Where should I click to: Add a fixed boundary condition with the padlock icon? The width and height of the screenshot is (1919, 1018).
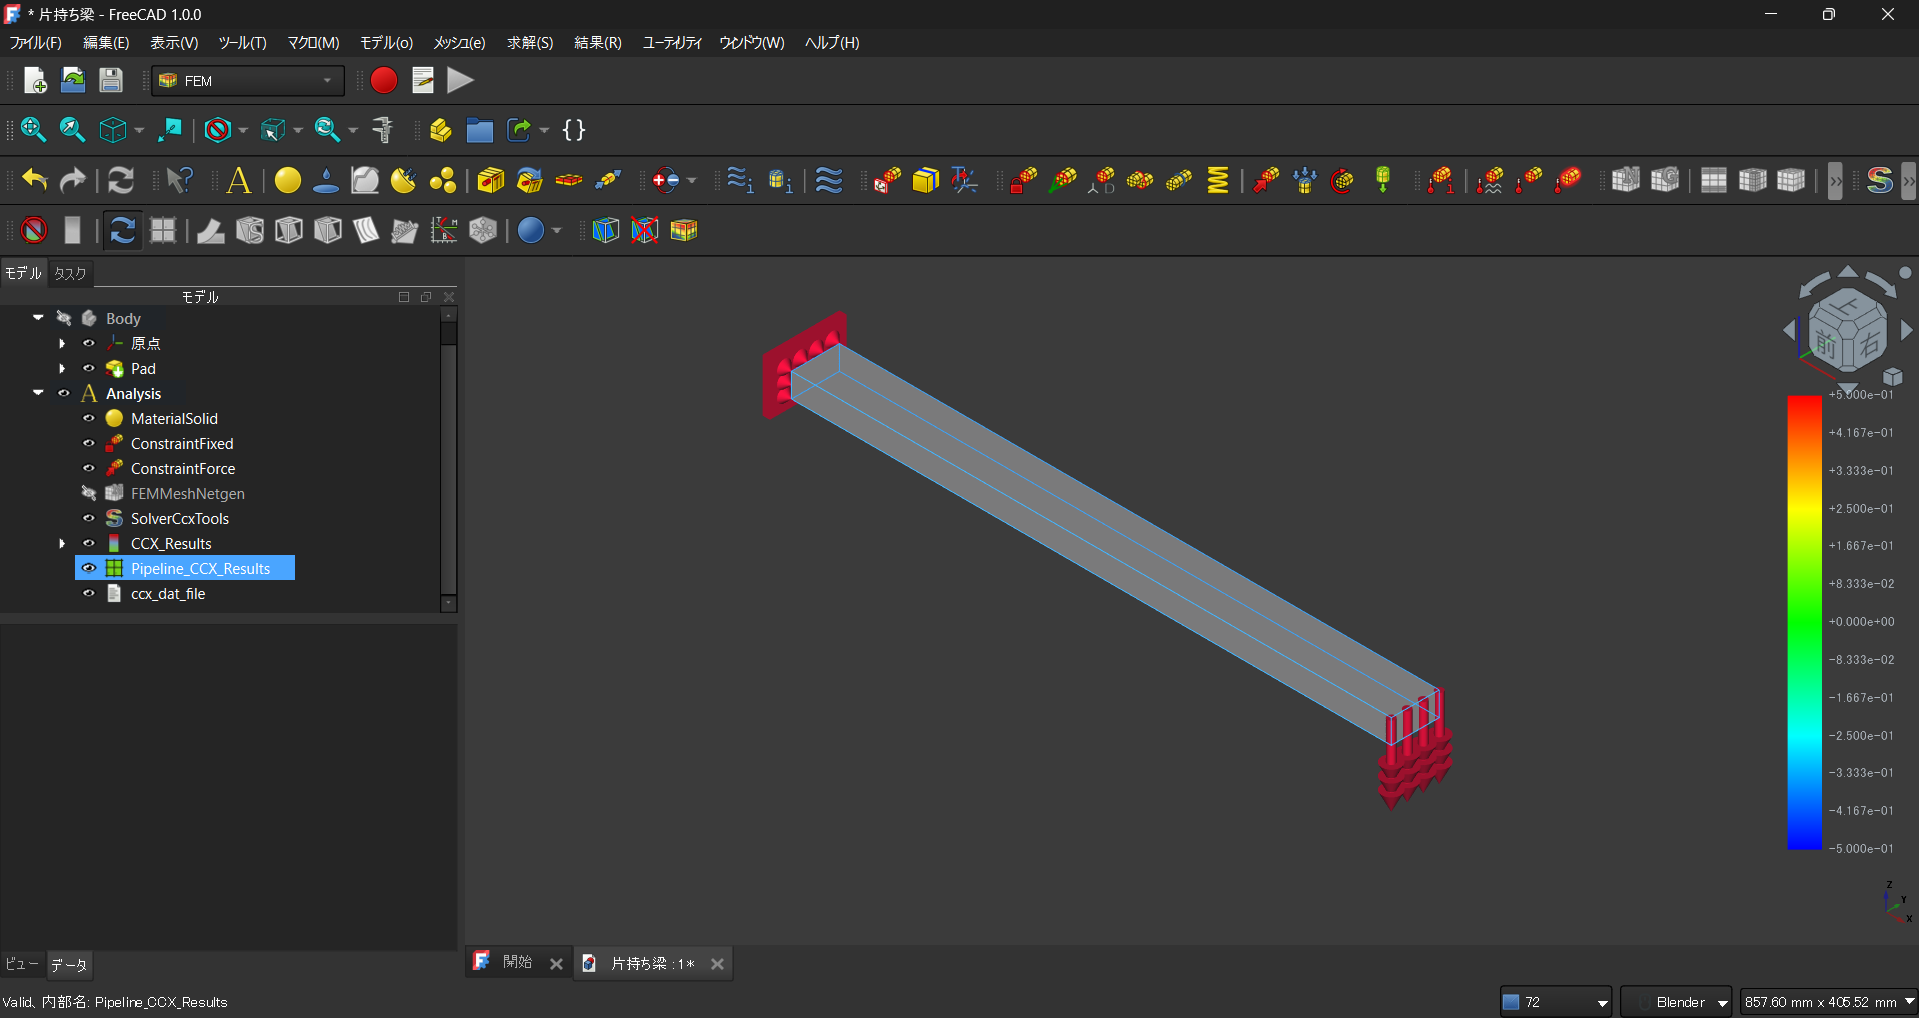click(x=1023, y=180)
